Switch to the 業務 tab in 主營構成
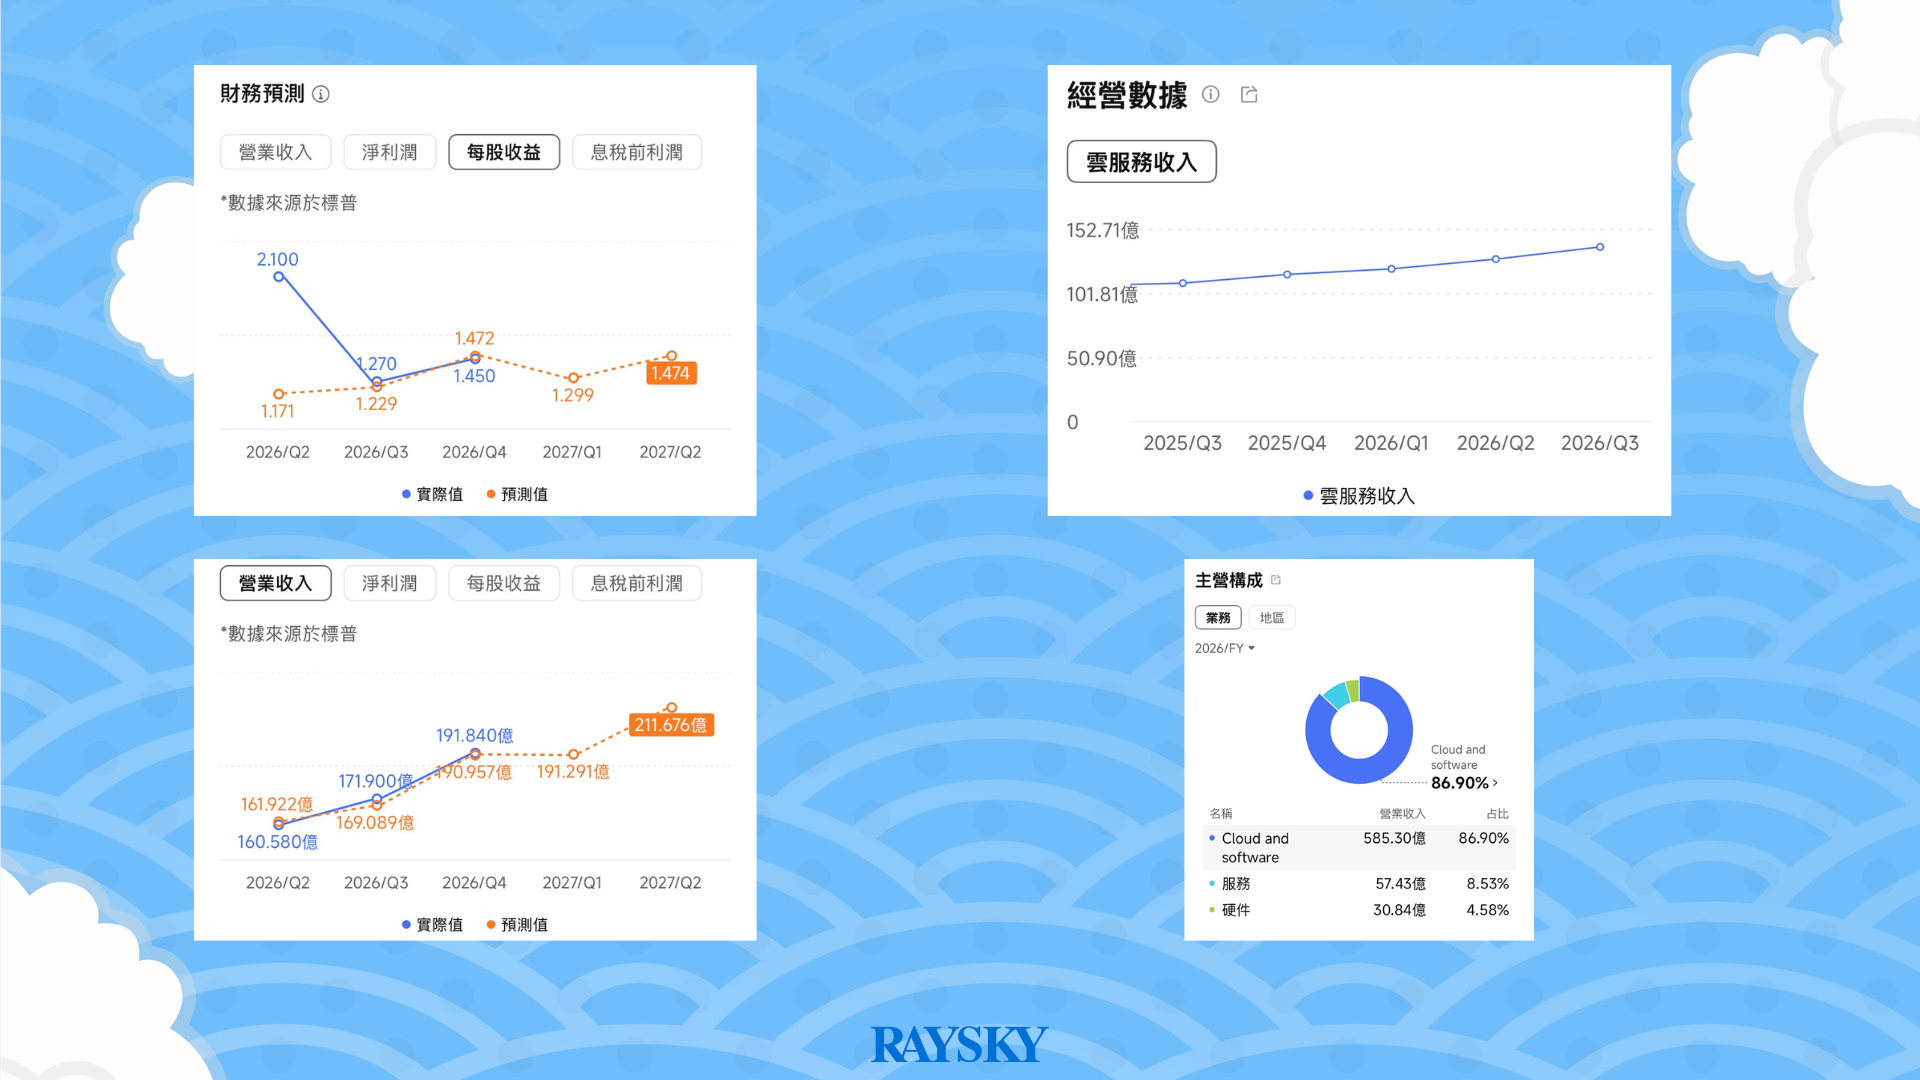 (1218, 618)
